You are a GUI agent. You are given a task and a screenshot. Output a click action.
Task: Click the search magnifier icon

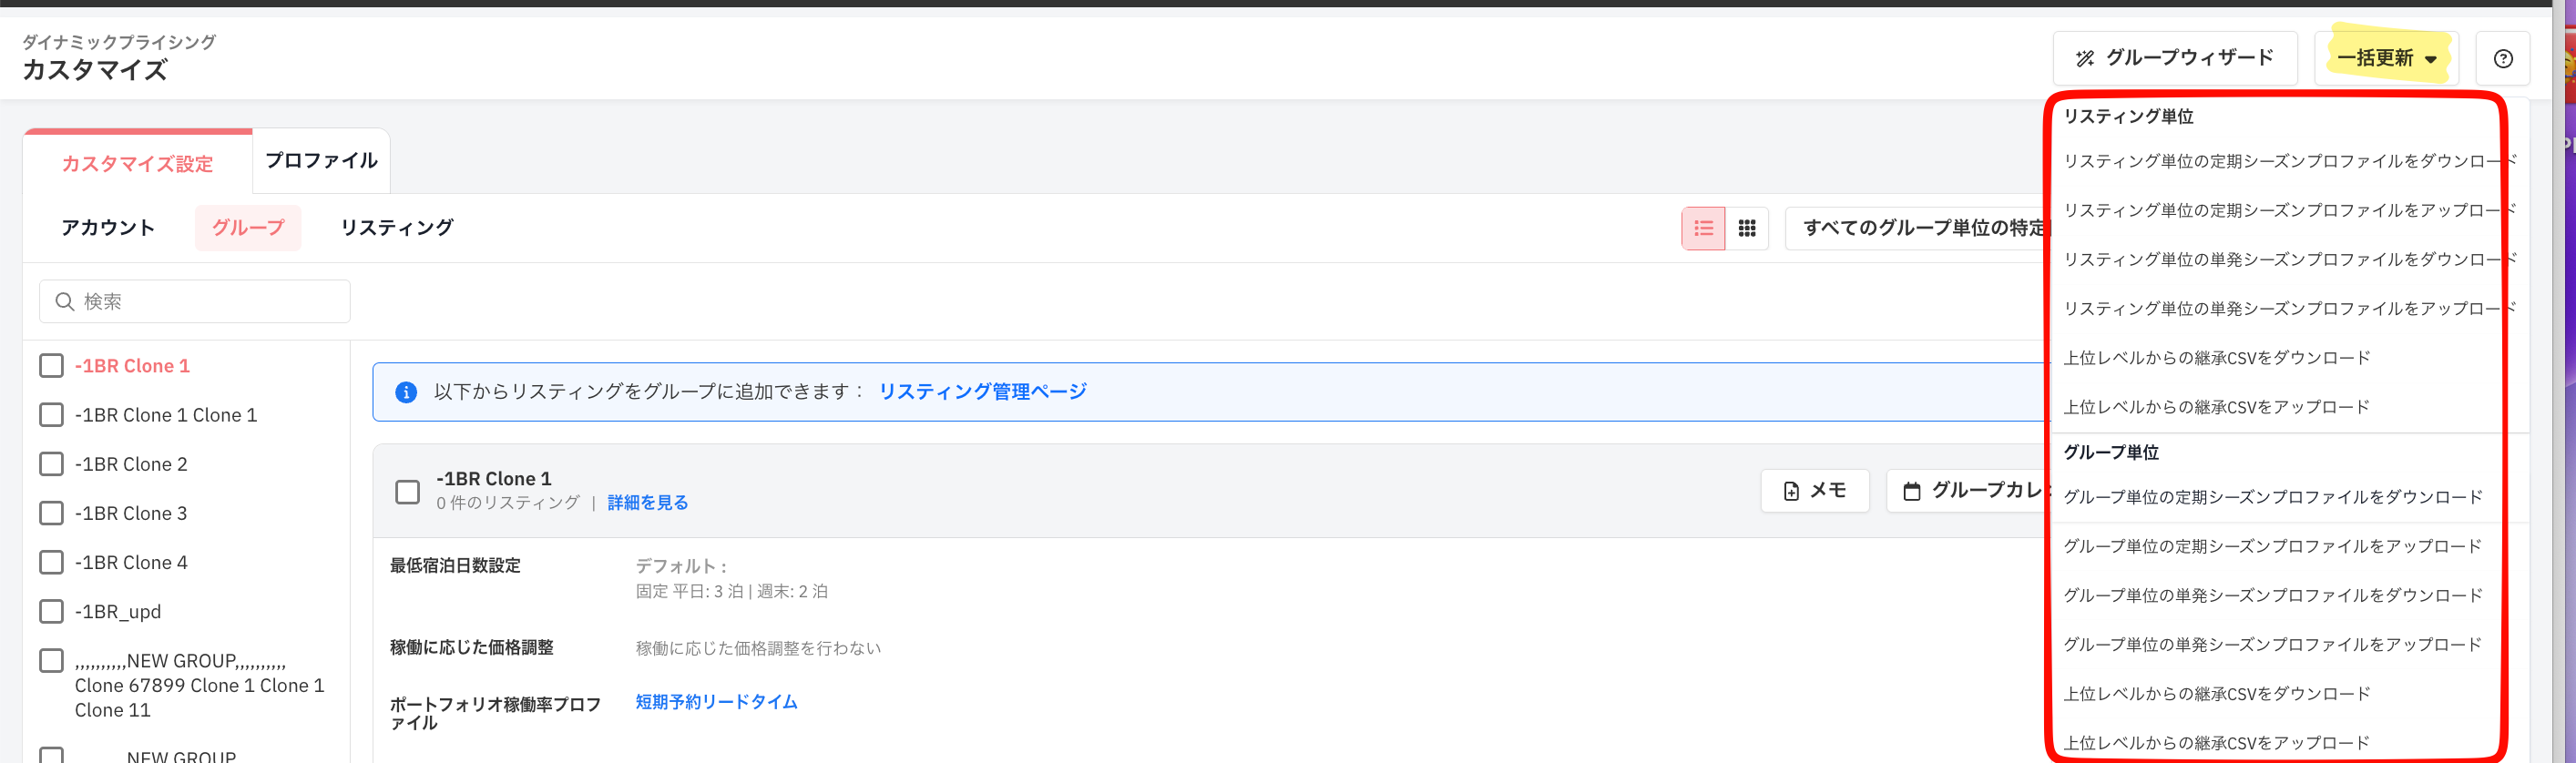(x=65, y=302)
